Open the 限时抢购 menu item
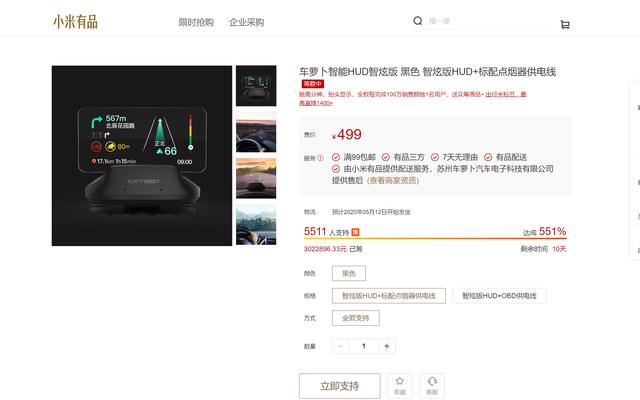This screenshot has width=640, height=400. click(x=196, y=22)
